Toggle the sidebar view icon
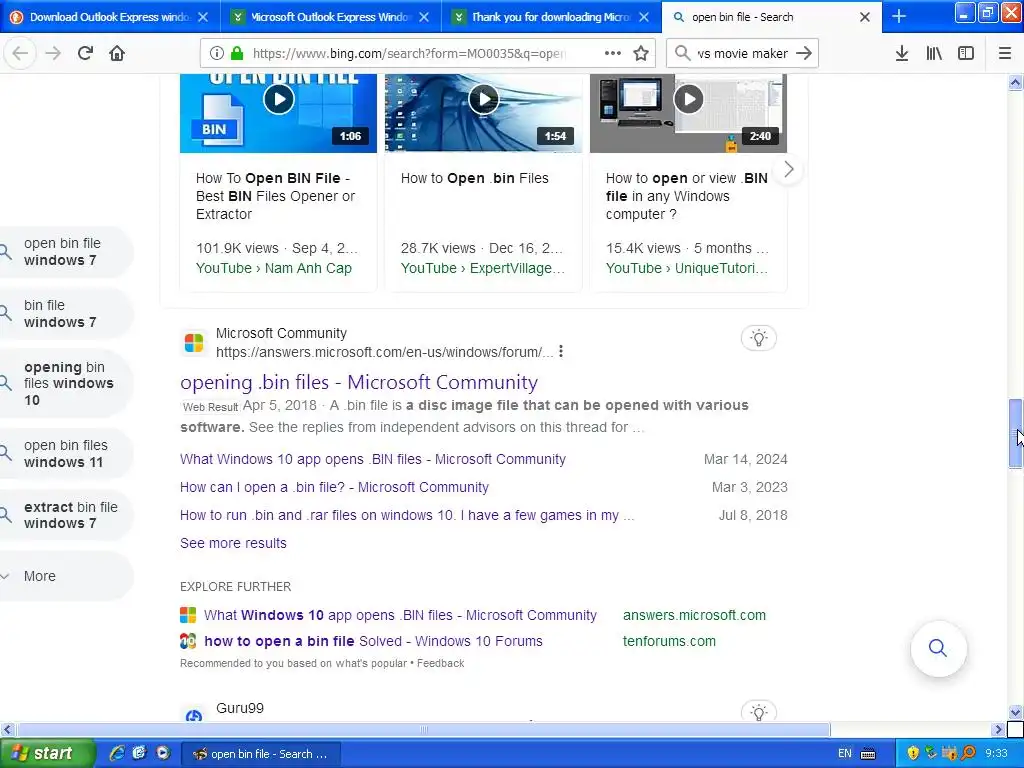Image resolution: width=1024 pixels, height=768 pixels. [966, 54]
